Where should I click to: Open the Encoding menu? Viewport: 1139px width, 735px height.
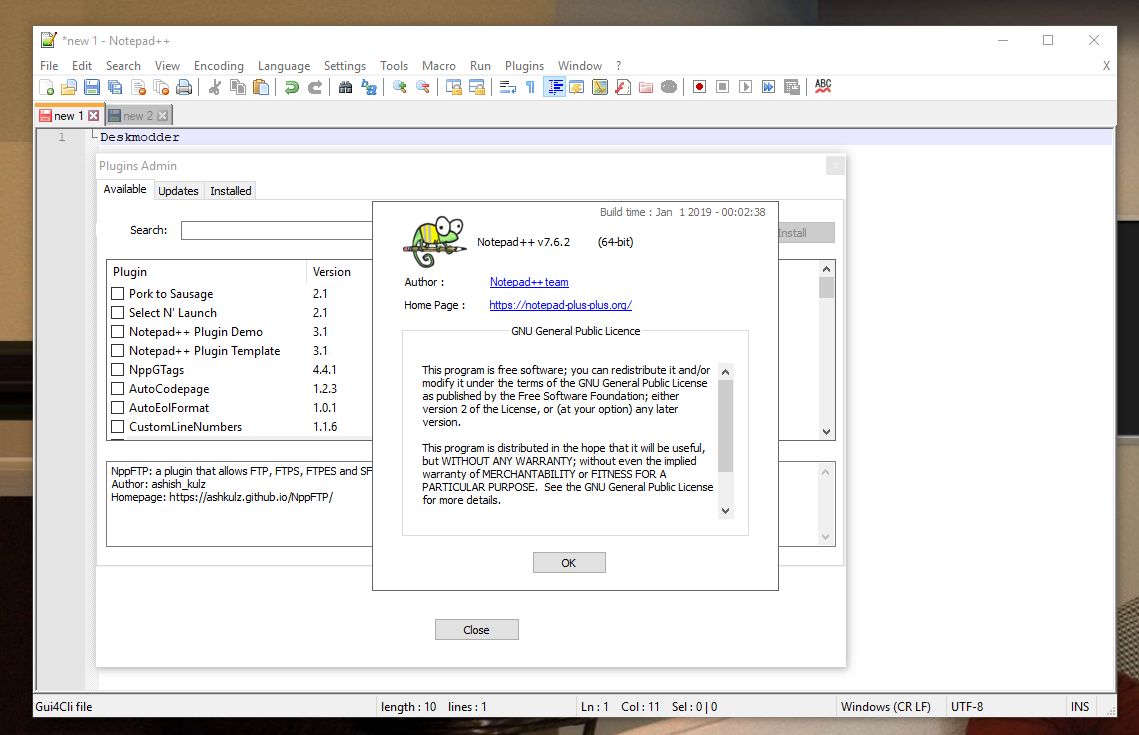click(x=219, y=65)
